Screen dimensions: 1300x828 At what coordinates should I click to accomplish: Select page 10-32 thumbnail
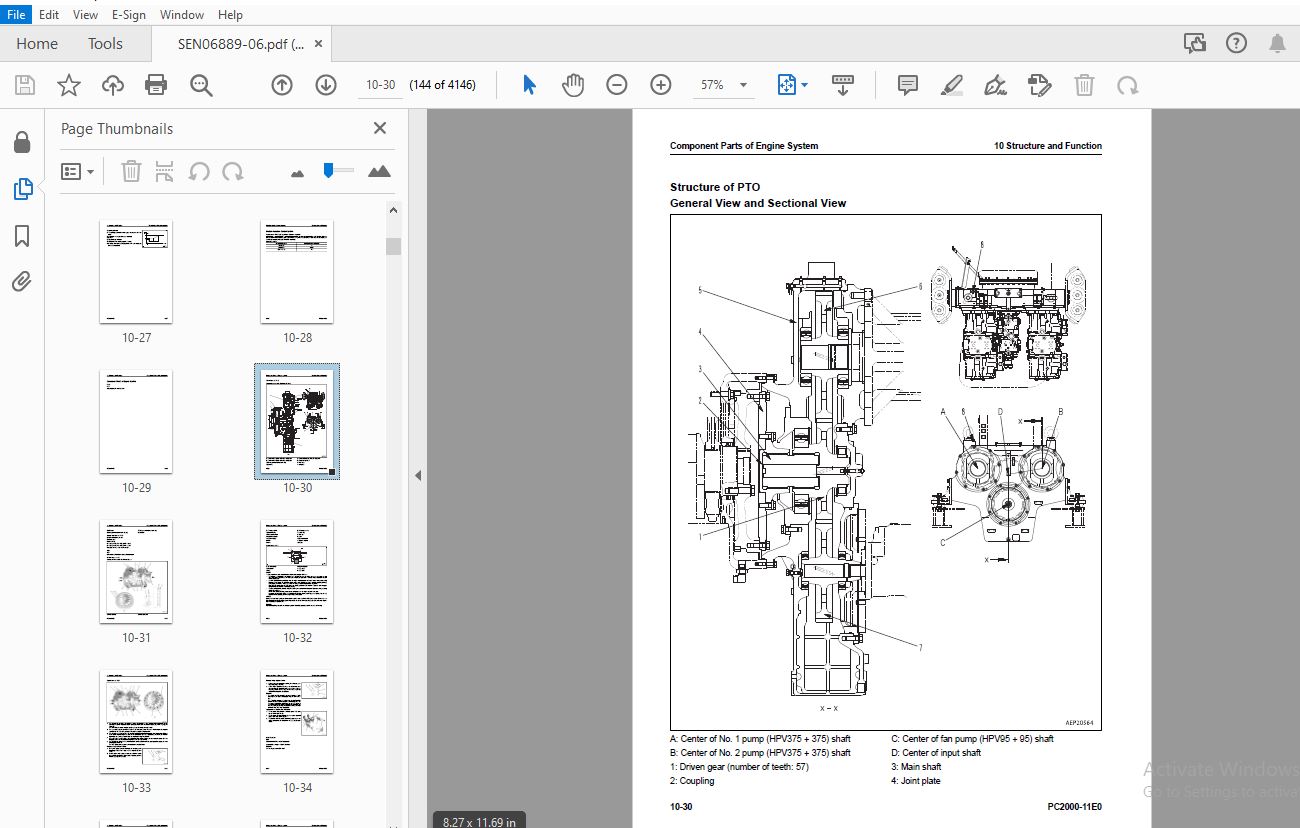pos(297,572)
